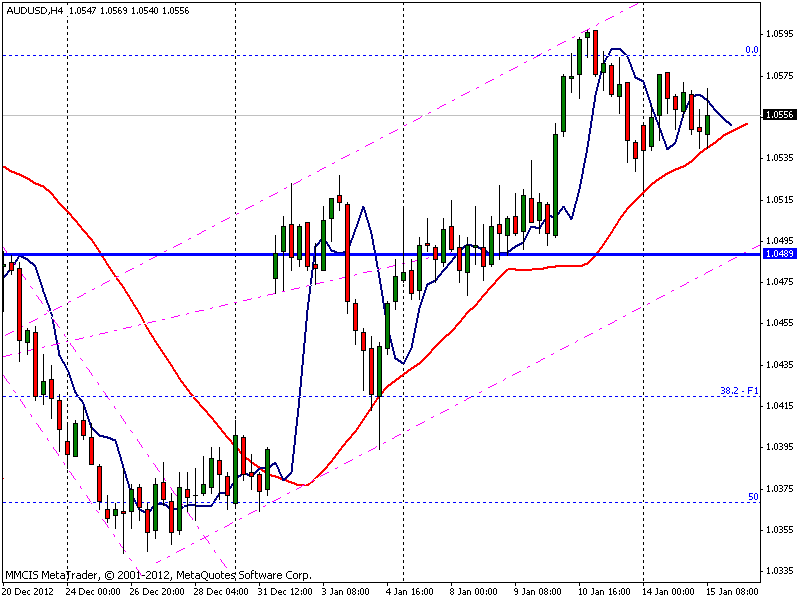
Task: Click the 20 Dec 2012 date label
Action: click(29, 591)
